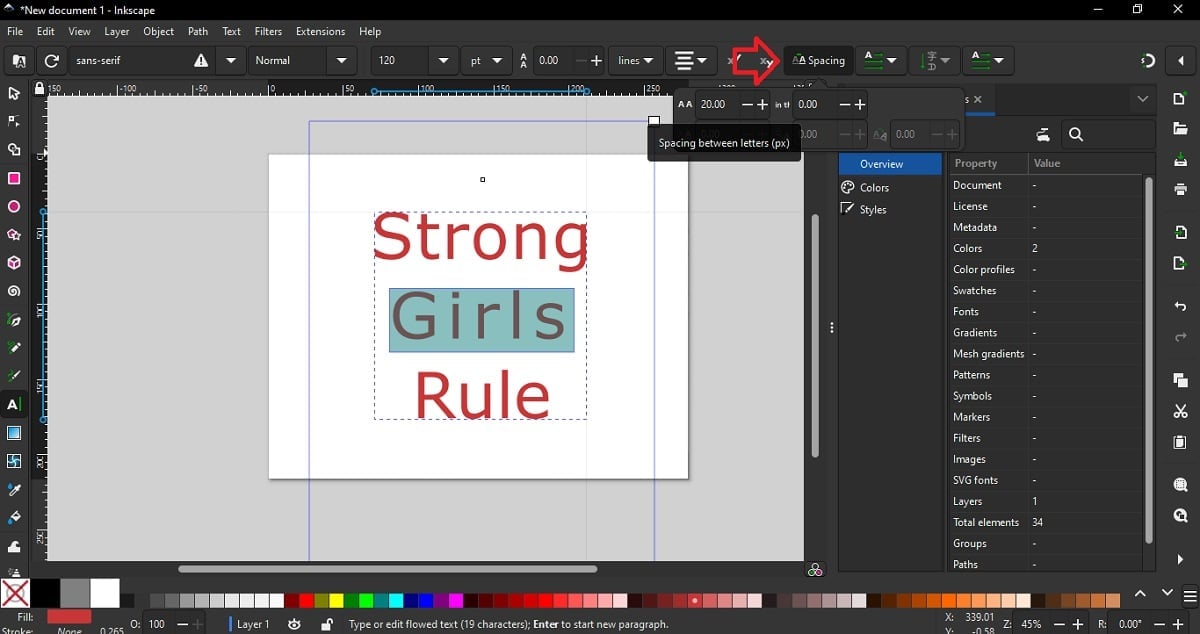The width and height of the screenshot is (1200, 634).
Task: Switch to the Colors view in document panel
Action: (873, 187)
